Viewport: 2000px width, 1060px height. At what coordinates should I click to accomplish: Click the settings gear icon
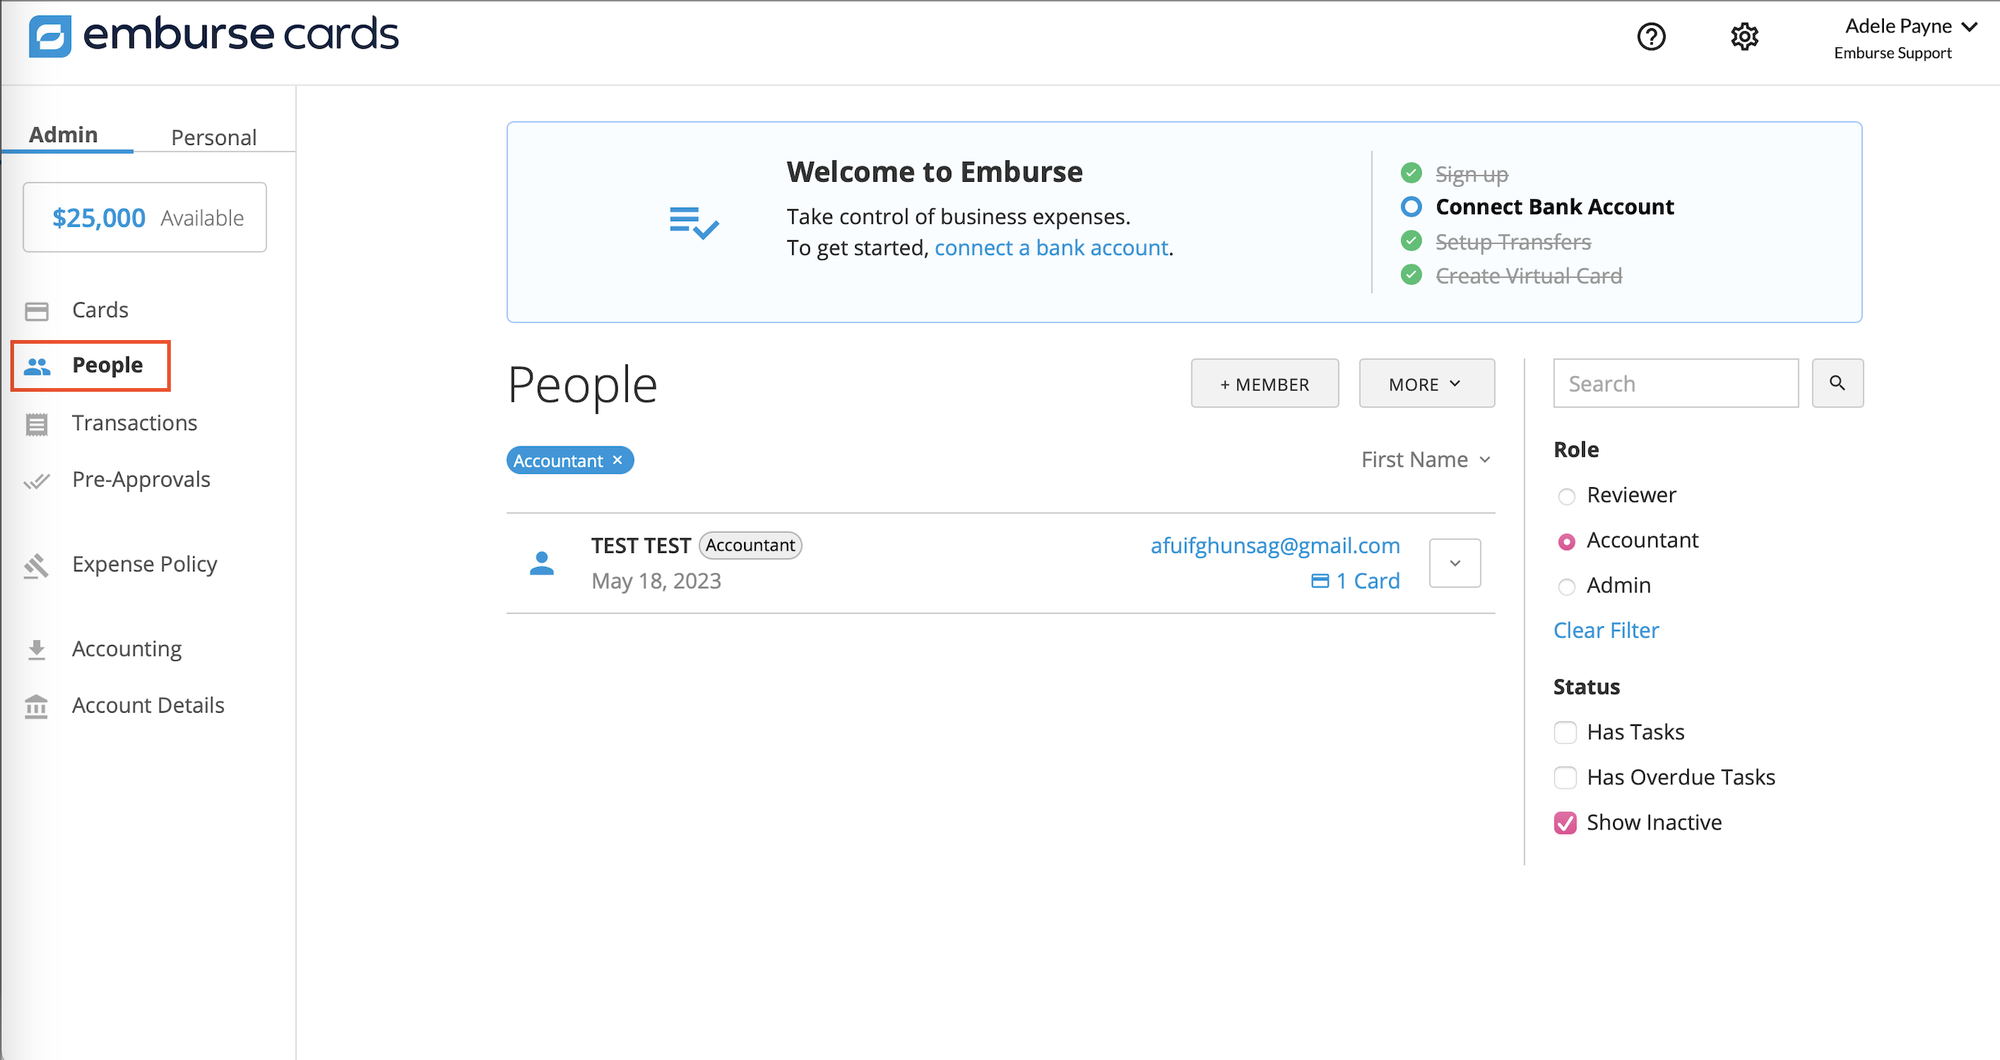(x=1744, y=37)
